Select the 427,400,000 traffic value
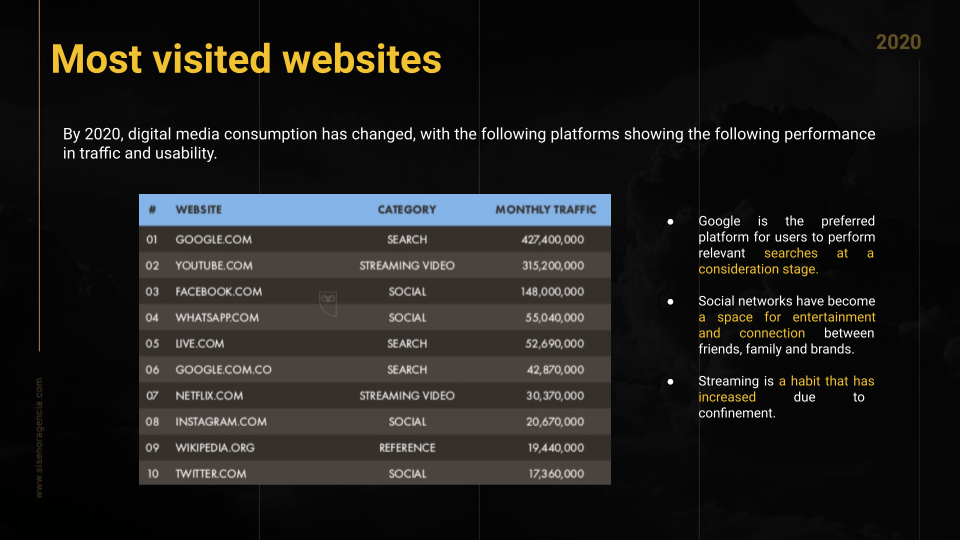The height and width of the screenshot is (540, 960). pos(552,240)
